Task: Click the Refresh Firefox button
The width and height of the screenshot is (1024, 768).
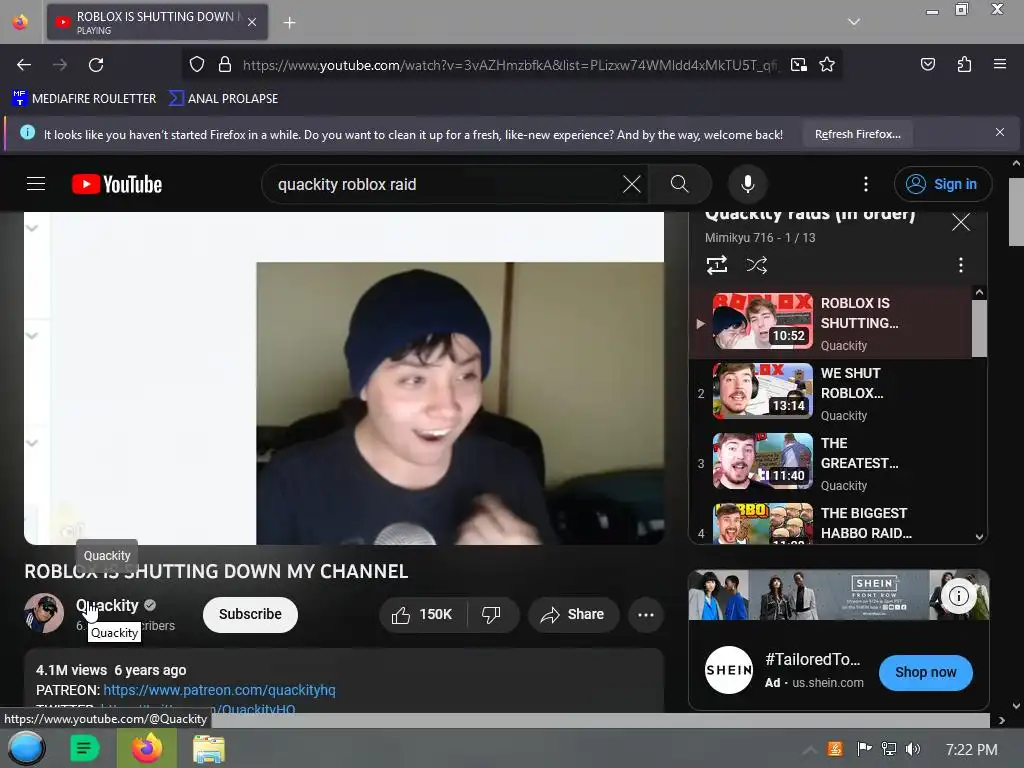Action: pos(857,134)
